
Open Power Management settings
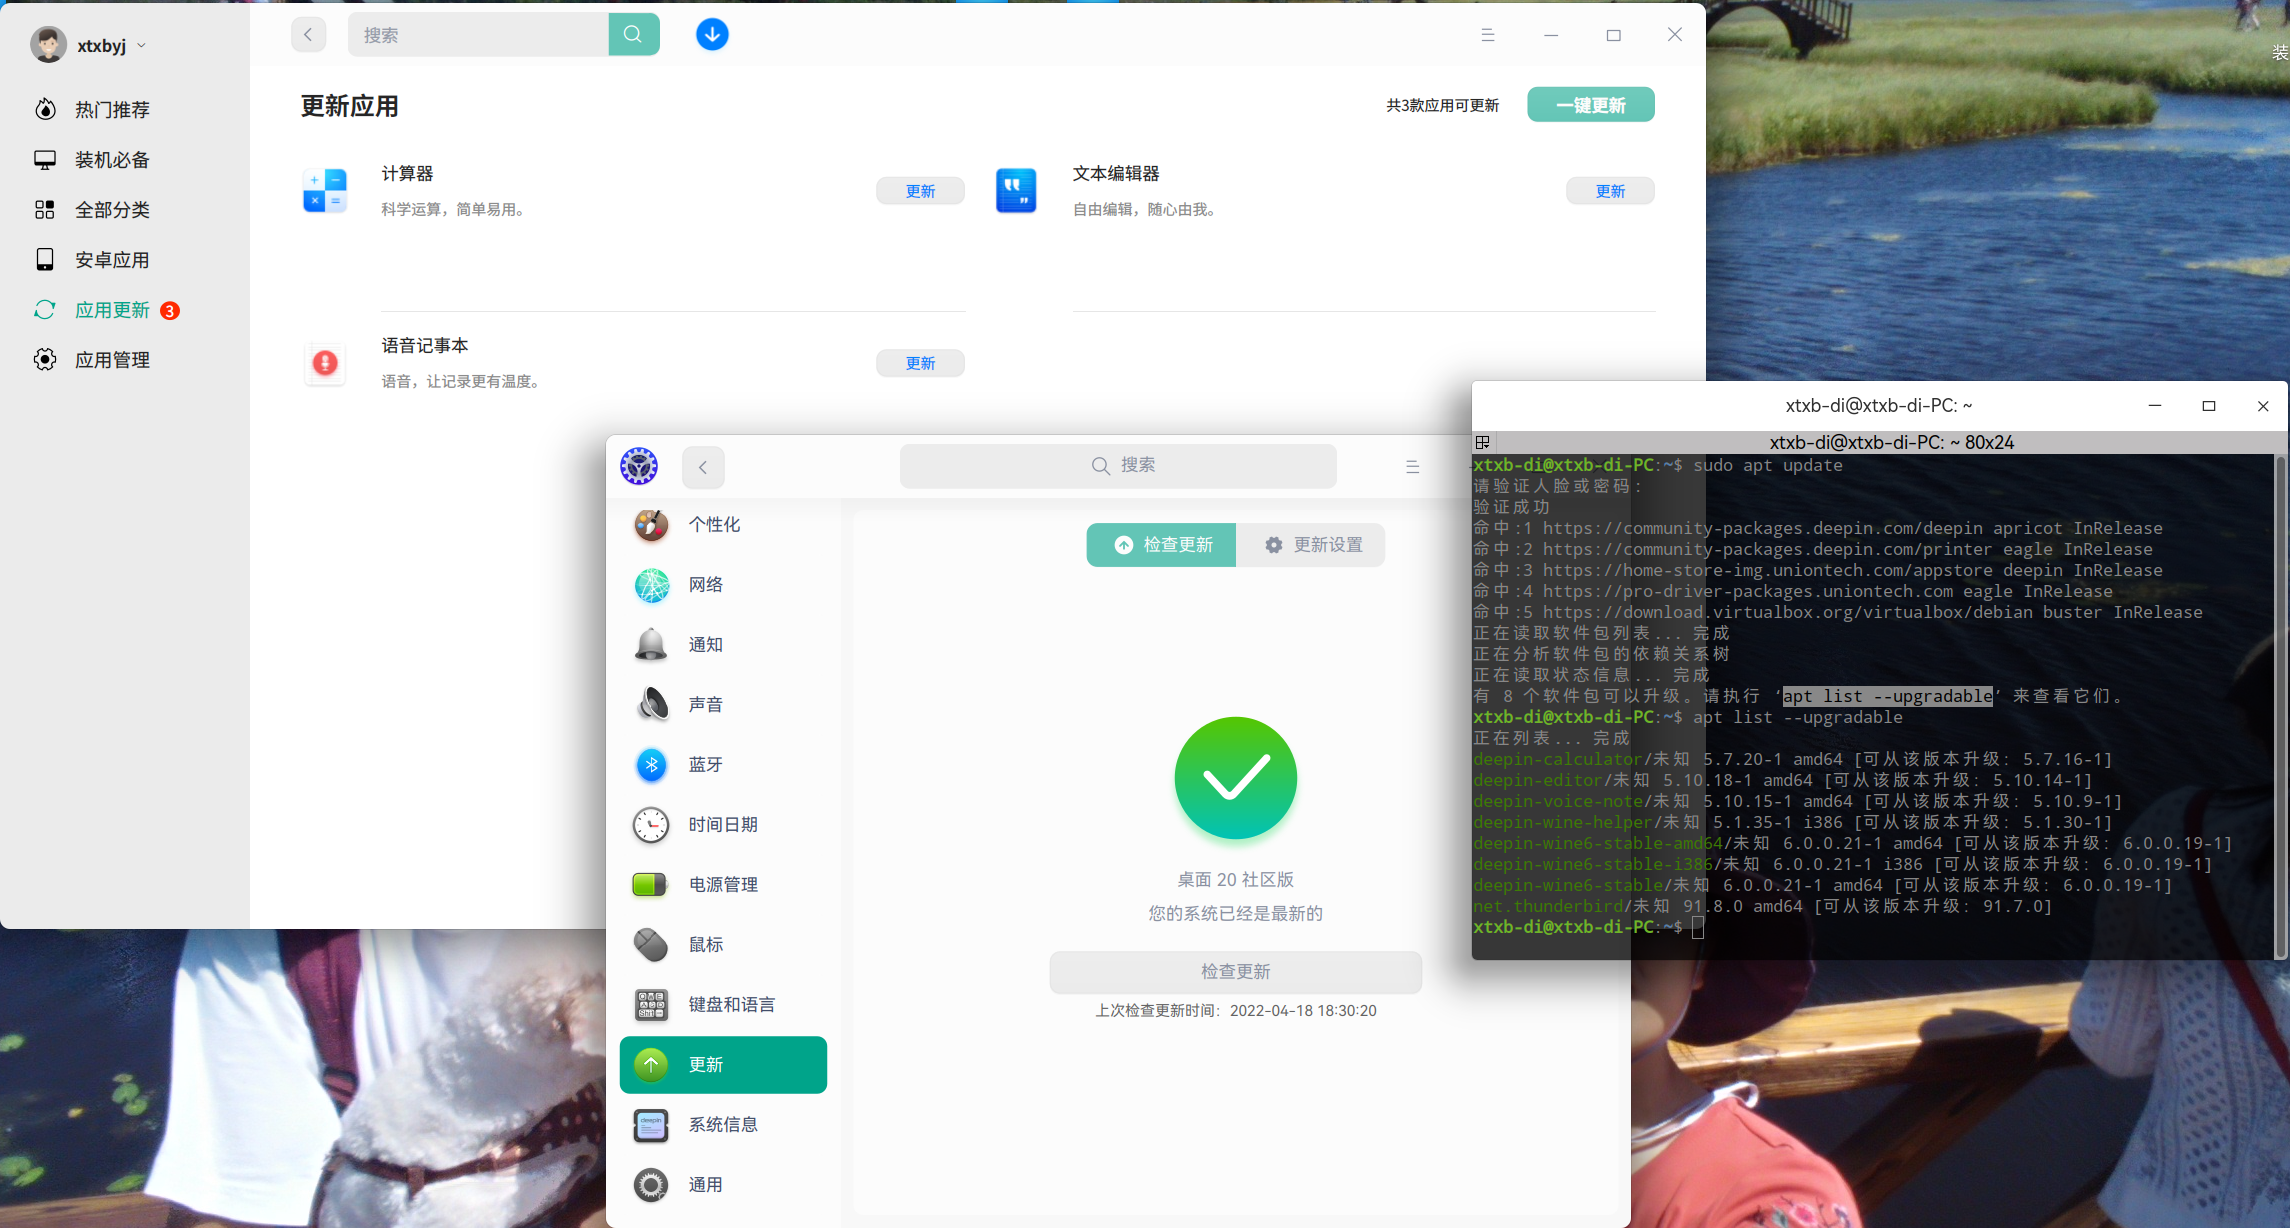coord(722,885)
